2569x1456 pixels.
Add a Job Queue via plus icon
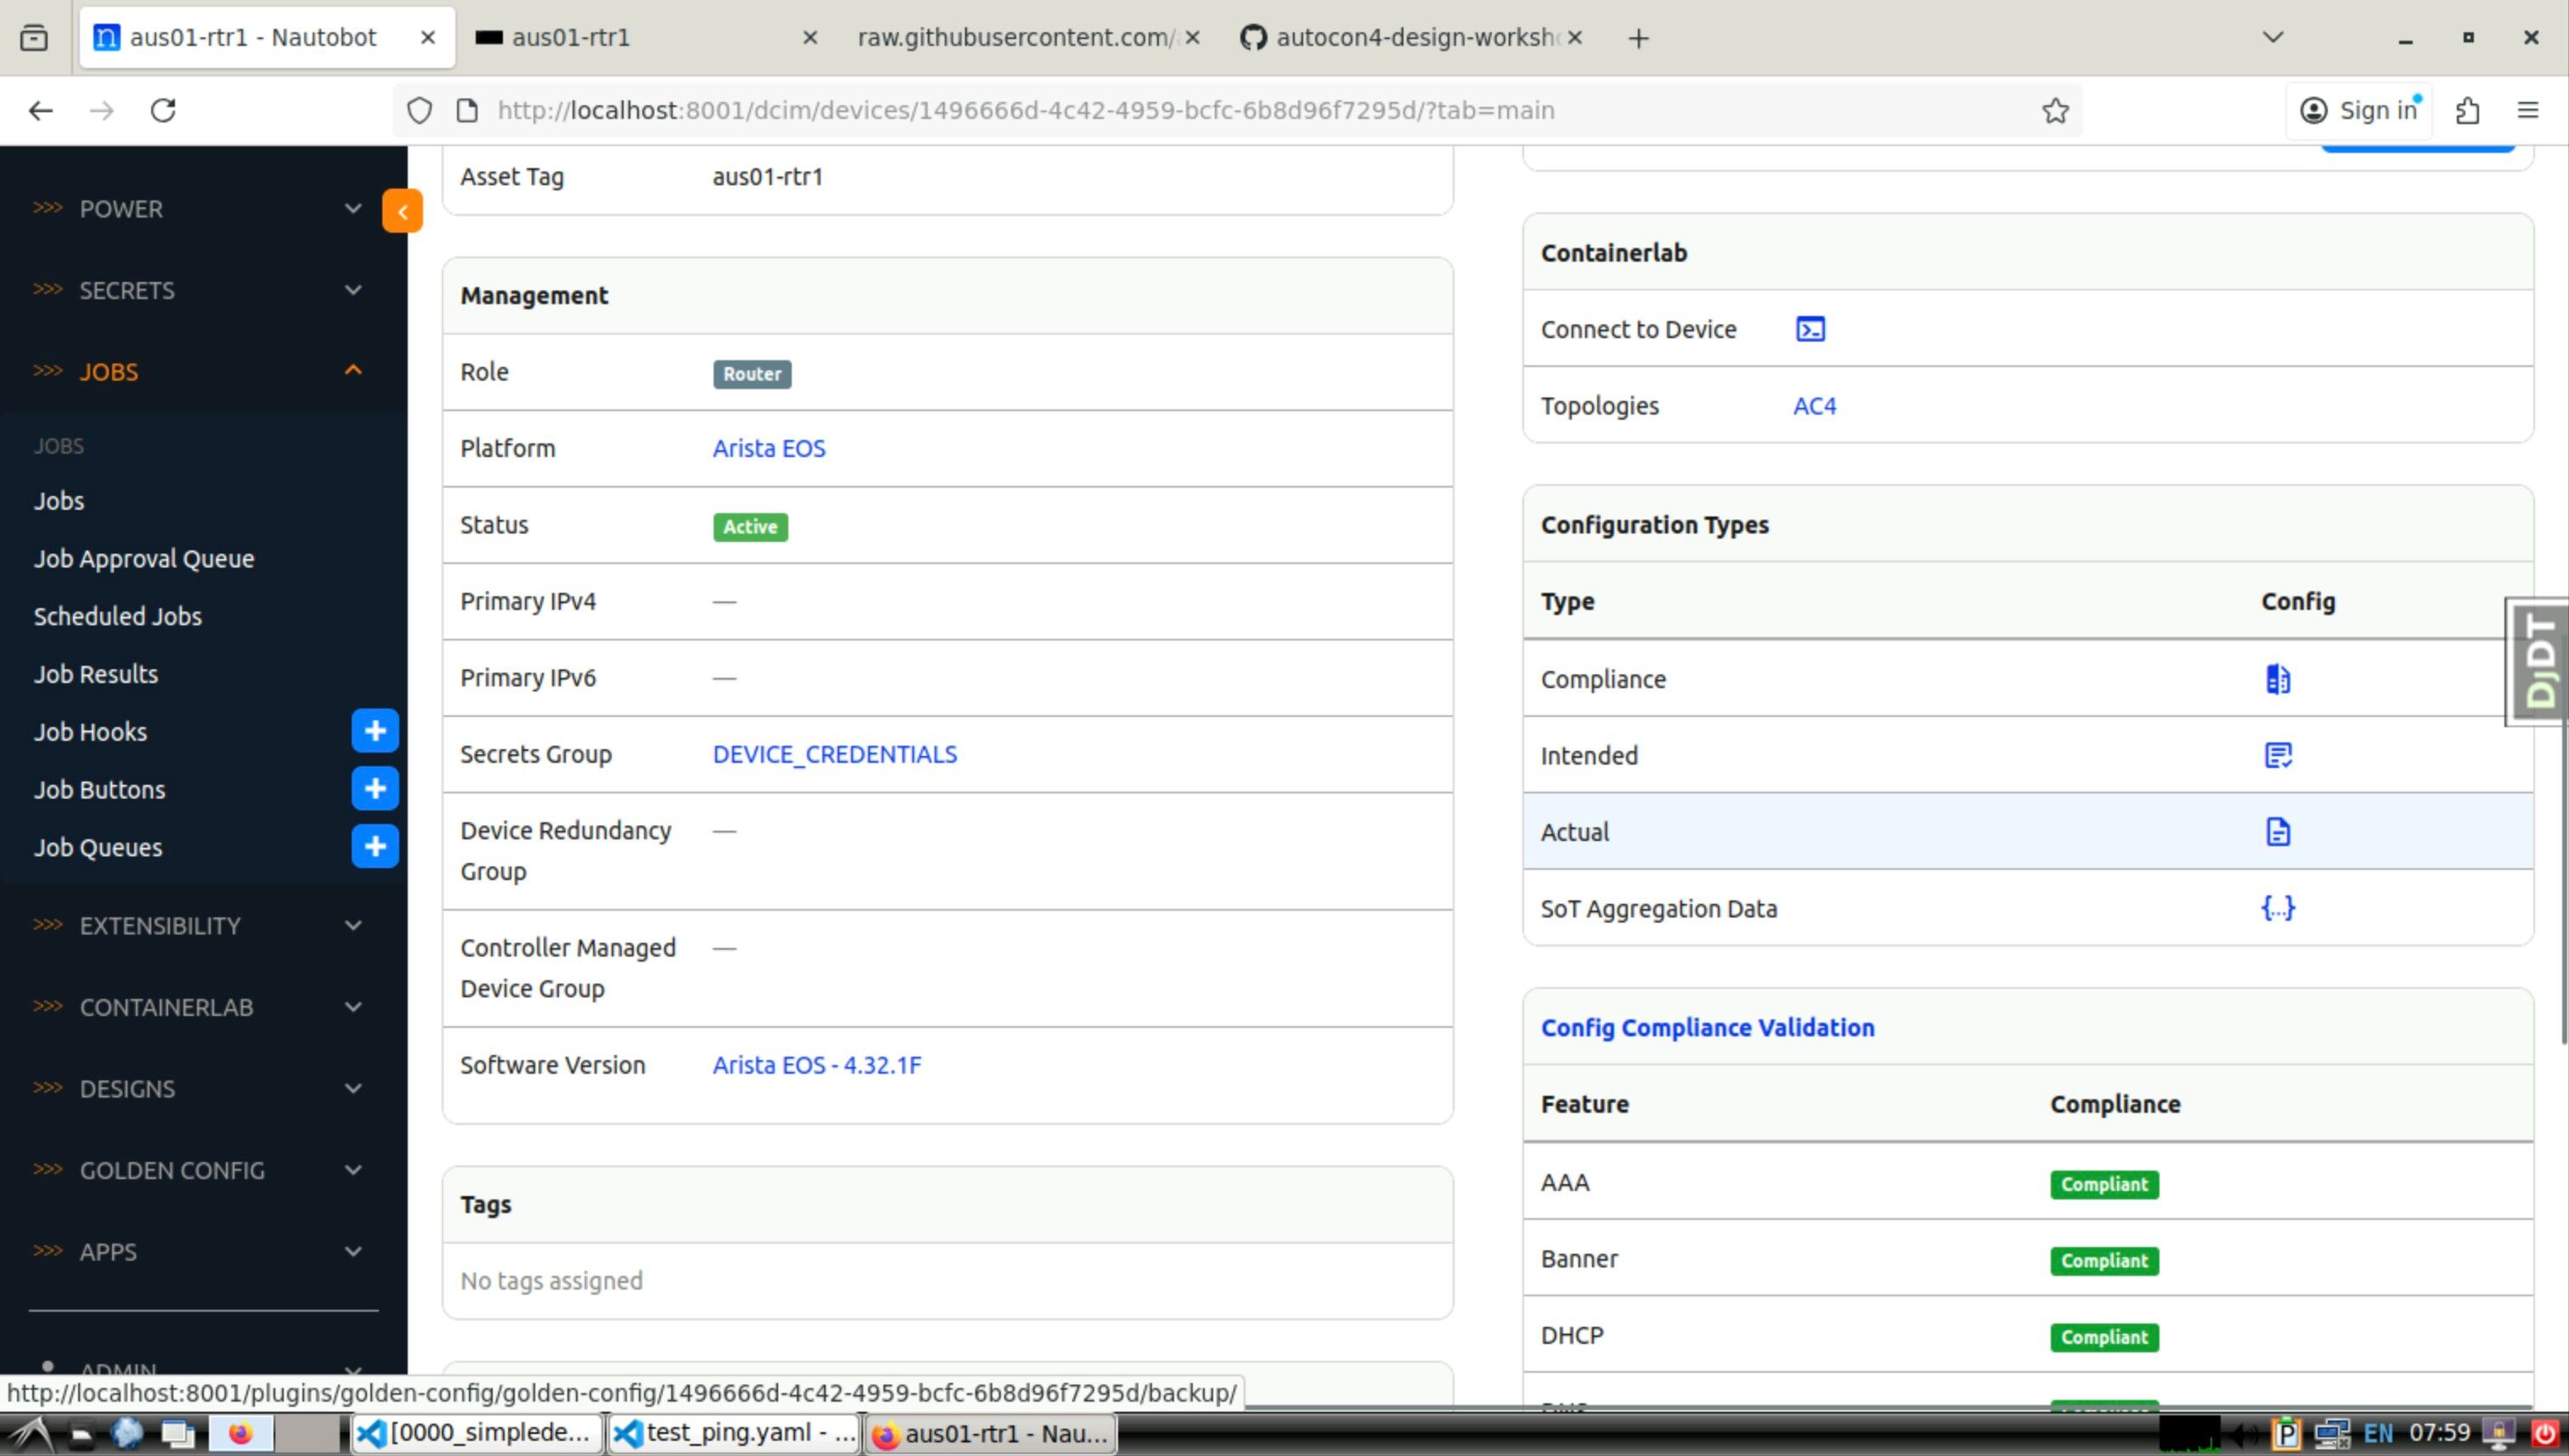tap(375, 847)
